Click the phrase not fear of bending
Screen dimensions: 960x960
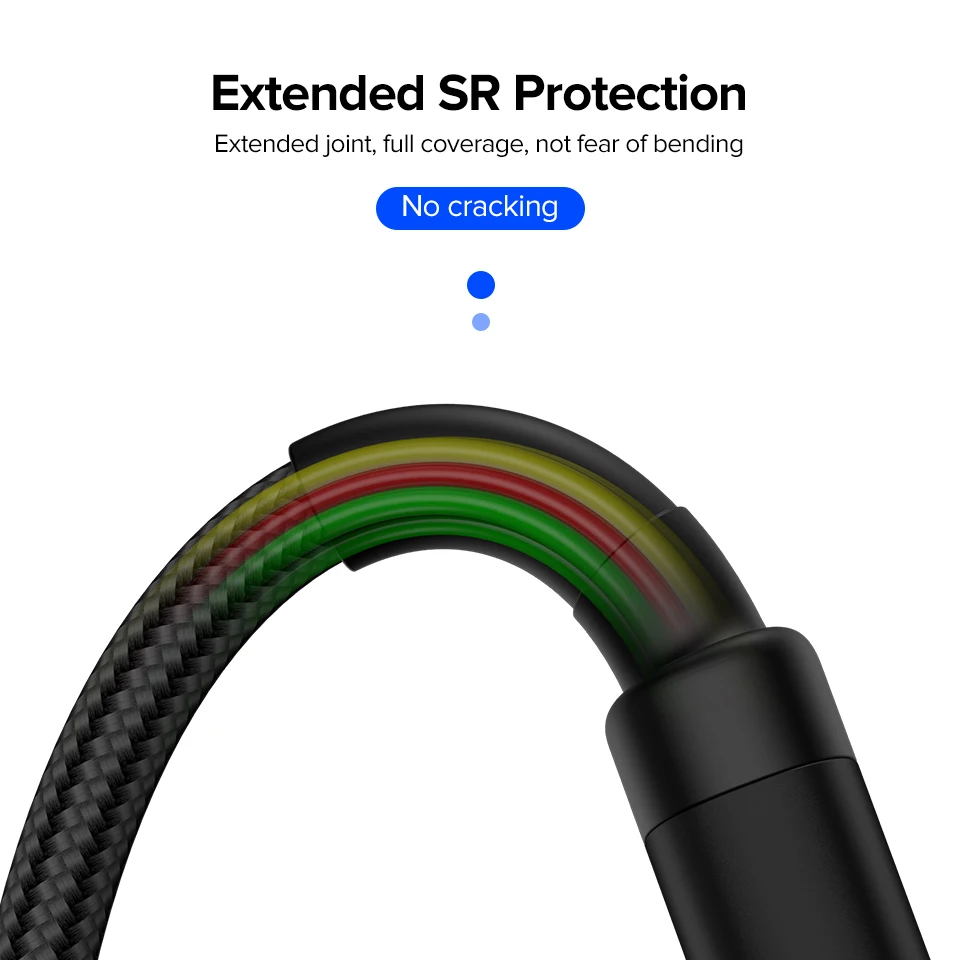(639, 144)
